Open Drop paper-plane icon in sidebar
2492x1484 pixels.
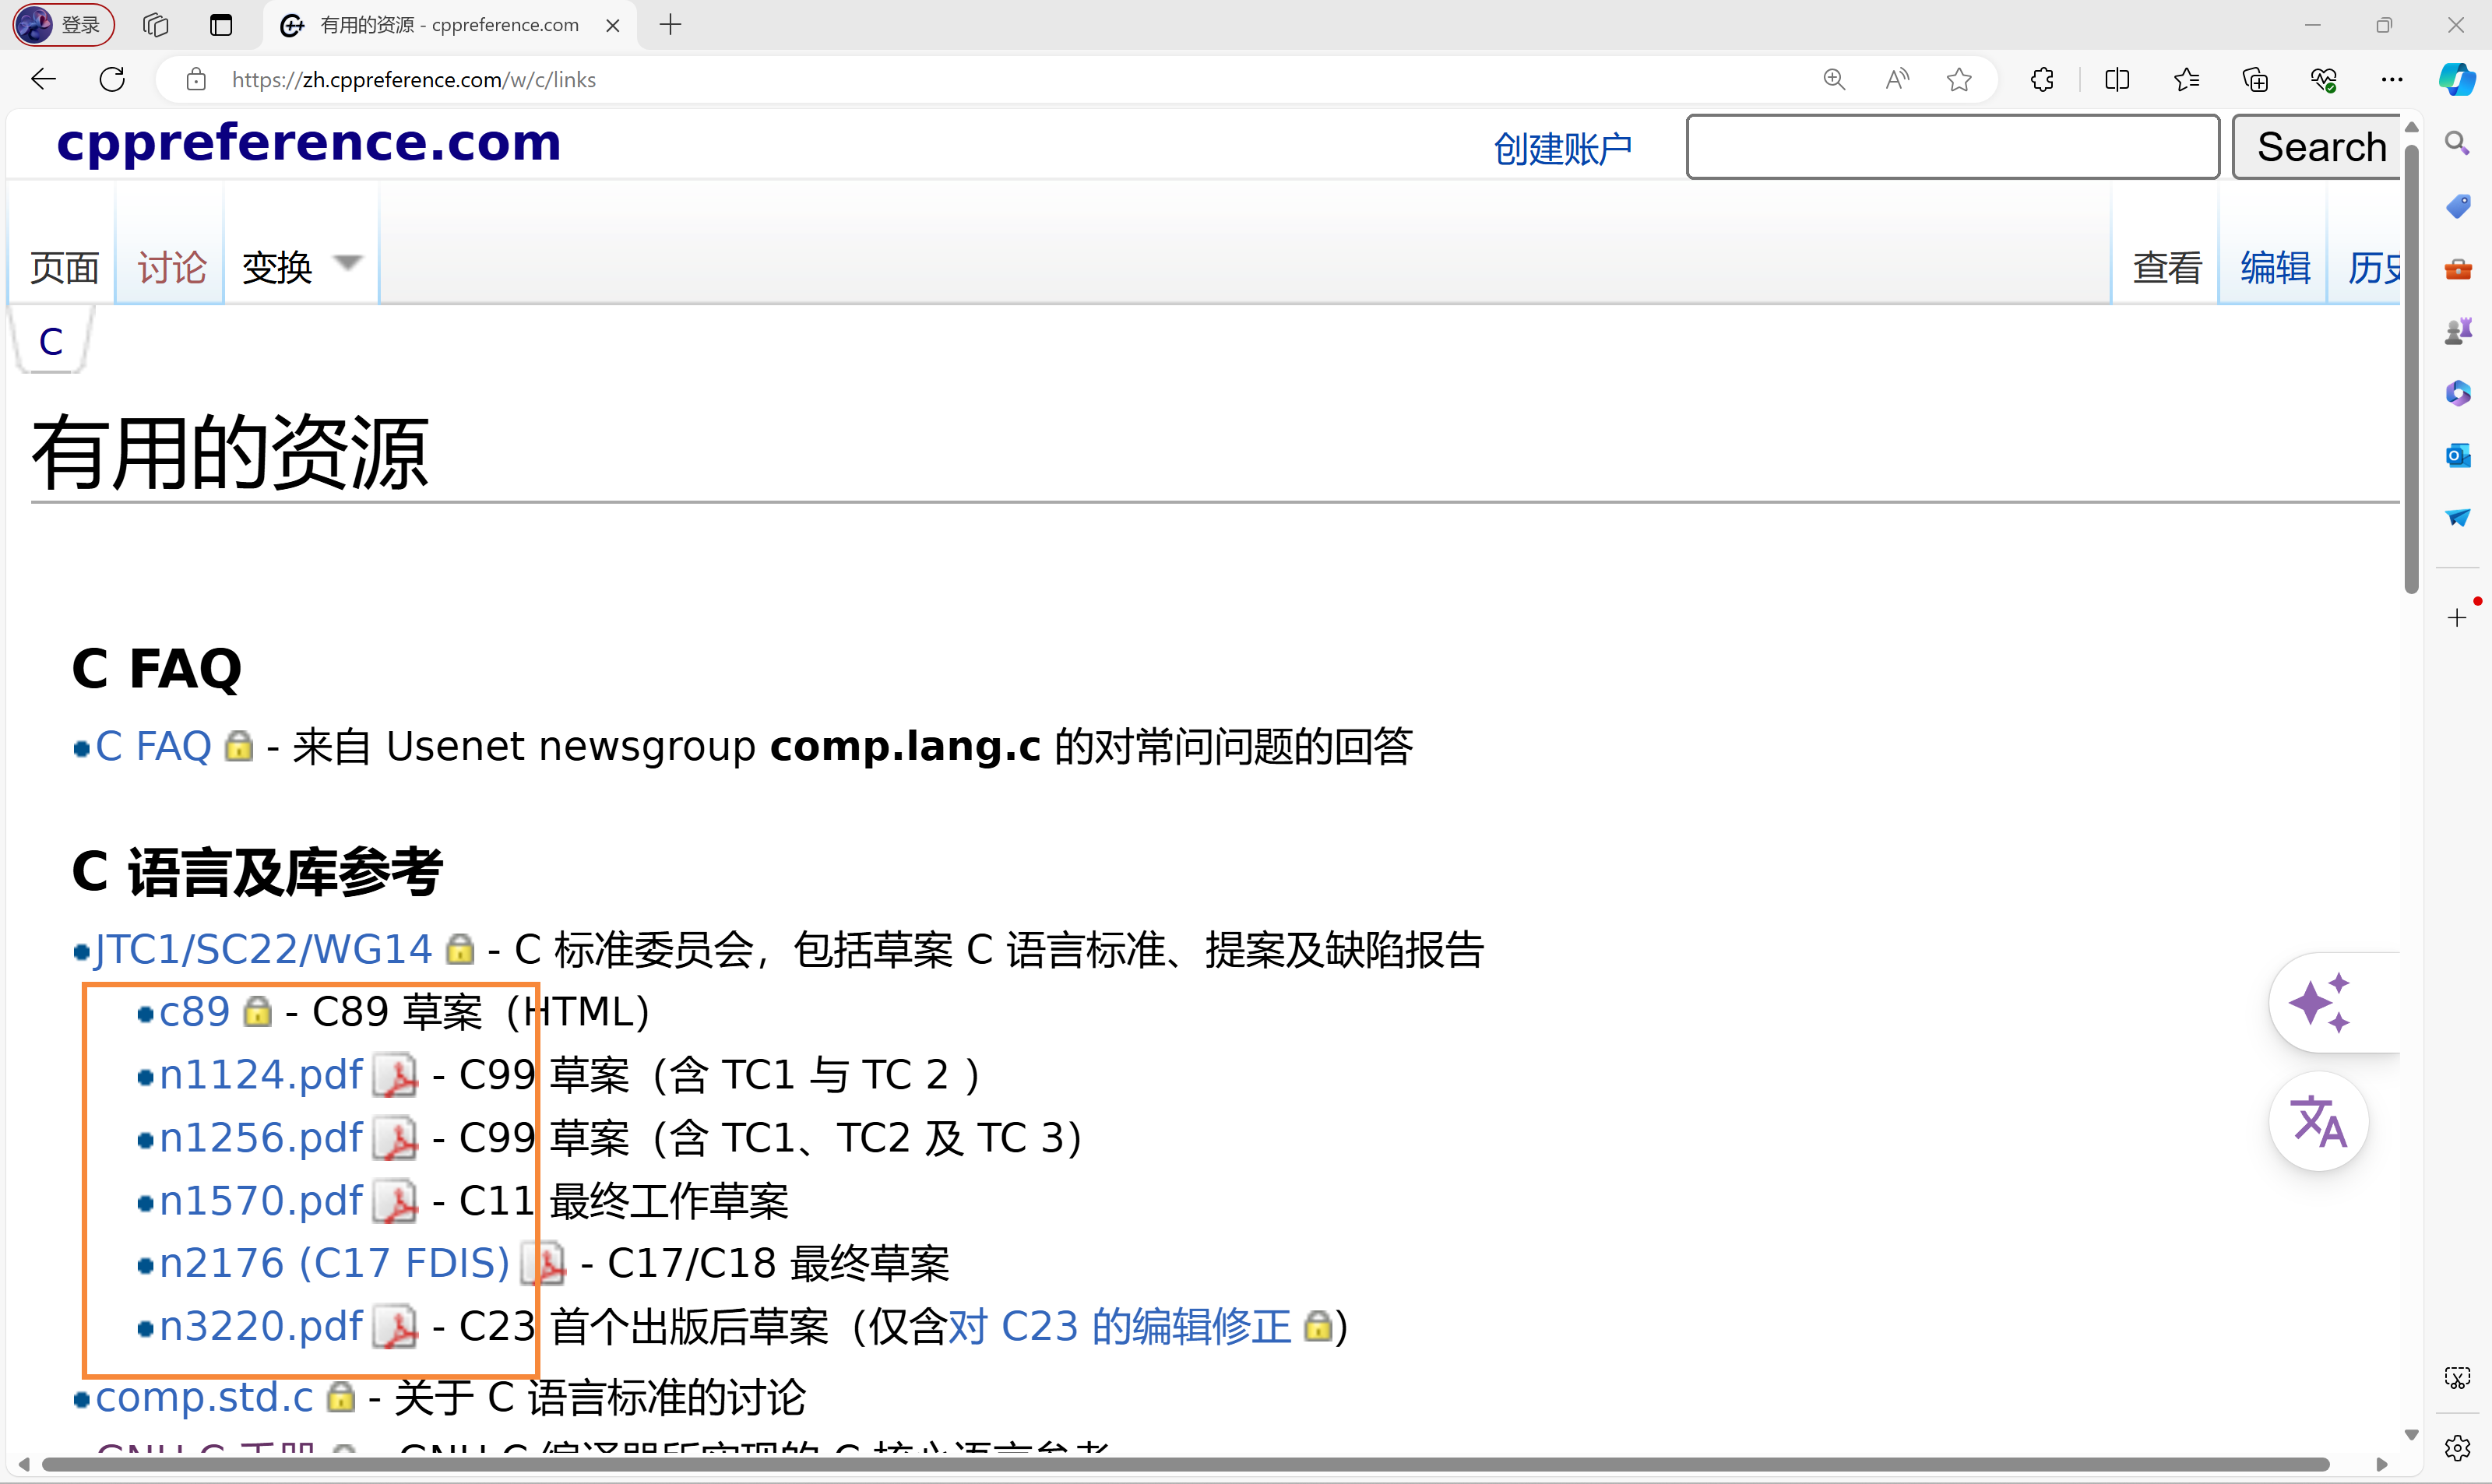click(2458, 517)
